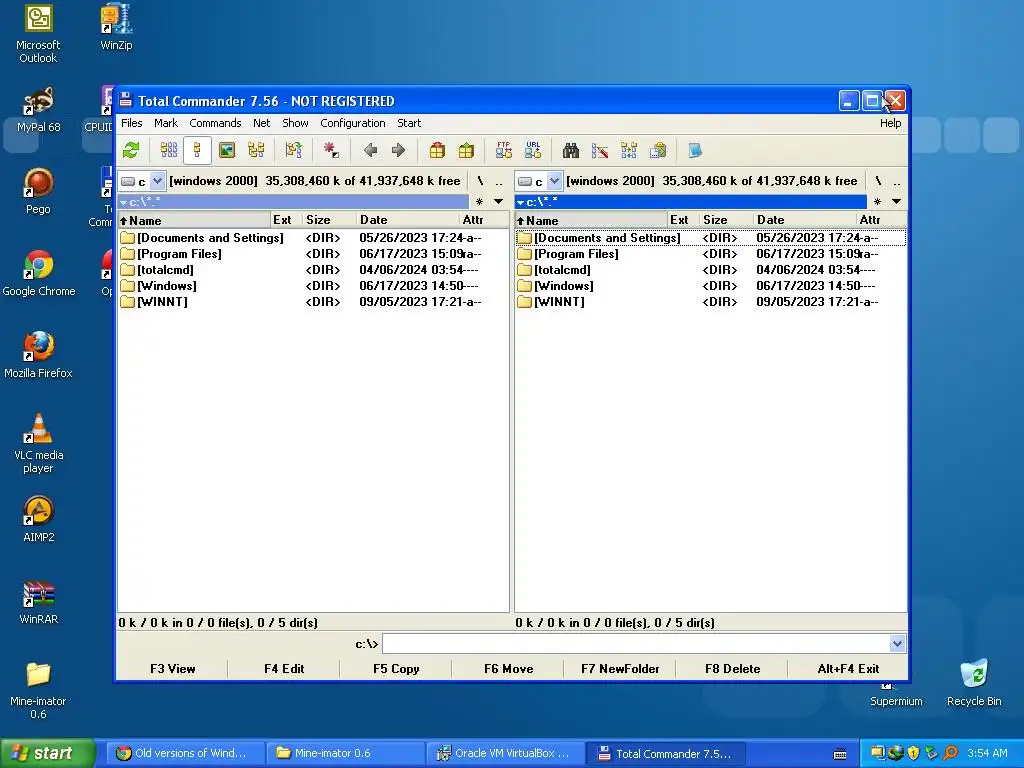Image resolution: width=1024 pixels, height=768 pixels.
Task: Open the Files menu
Action: [131, 123]
